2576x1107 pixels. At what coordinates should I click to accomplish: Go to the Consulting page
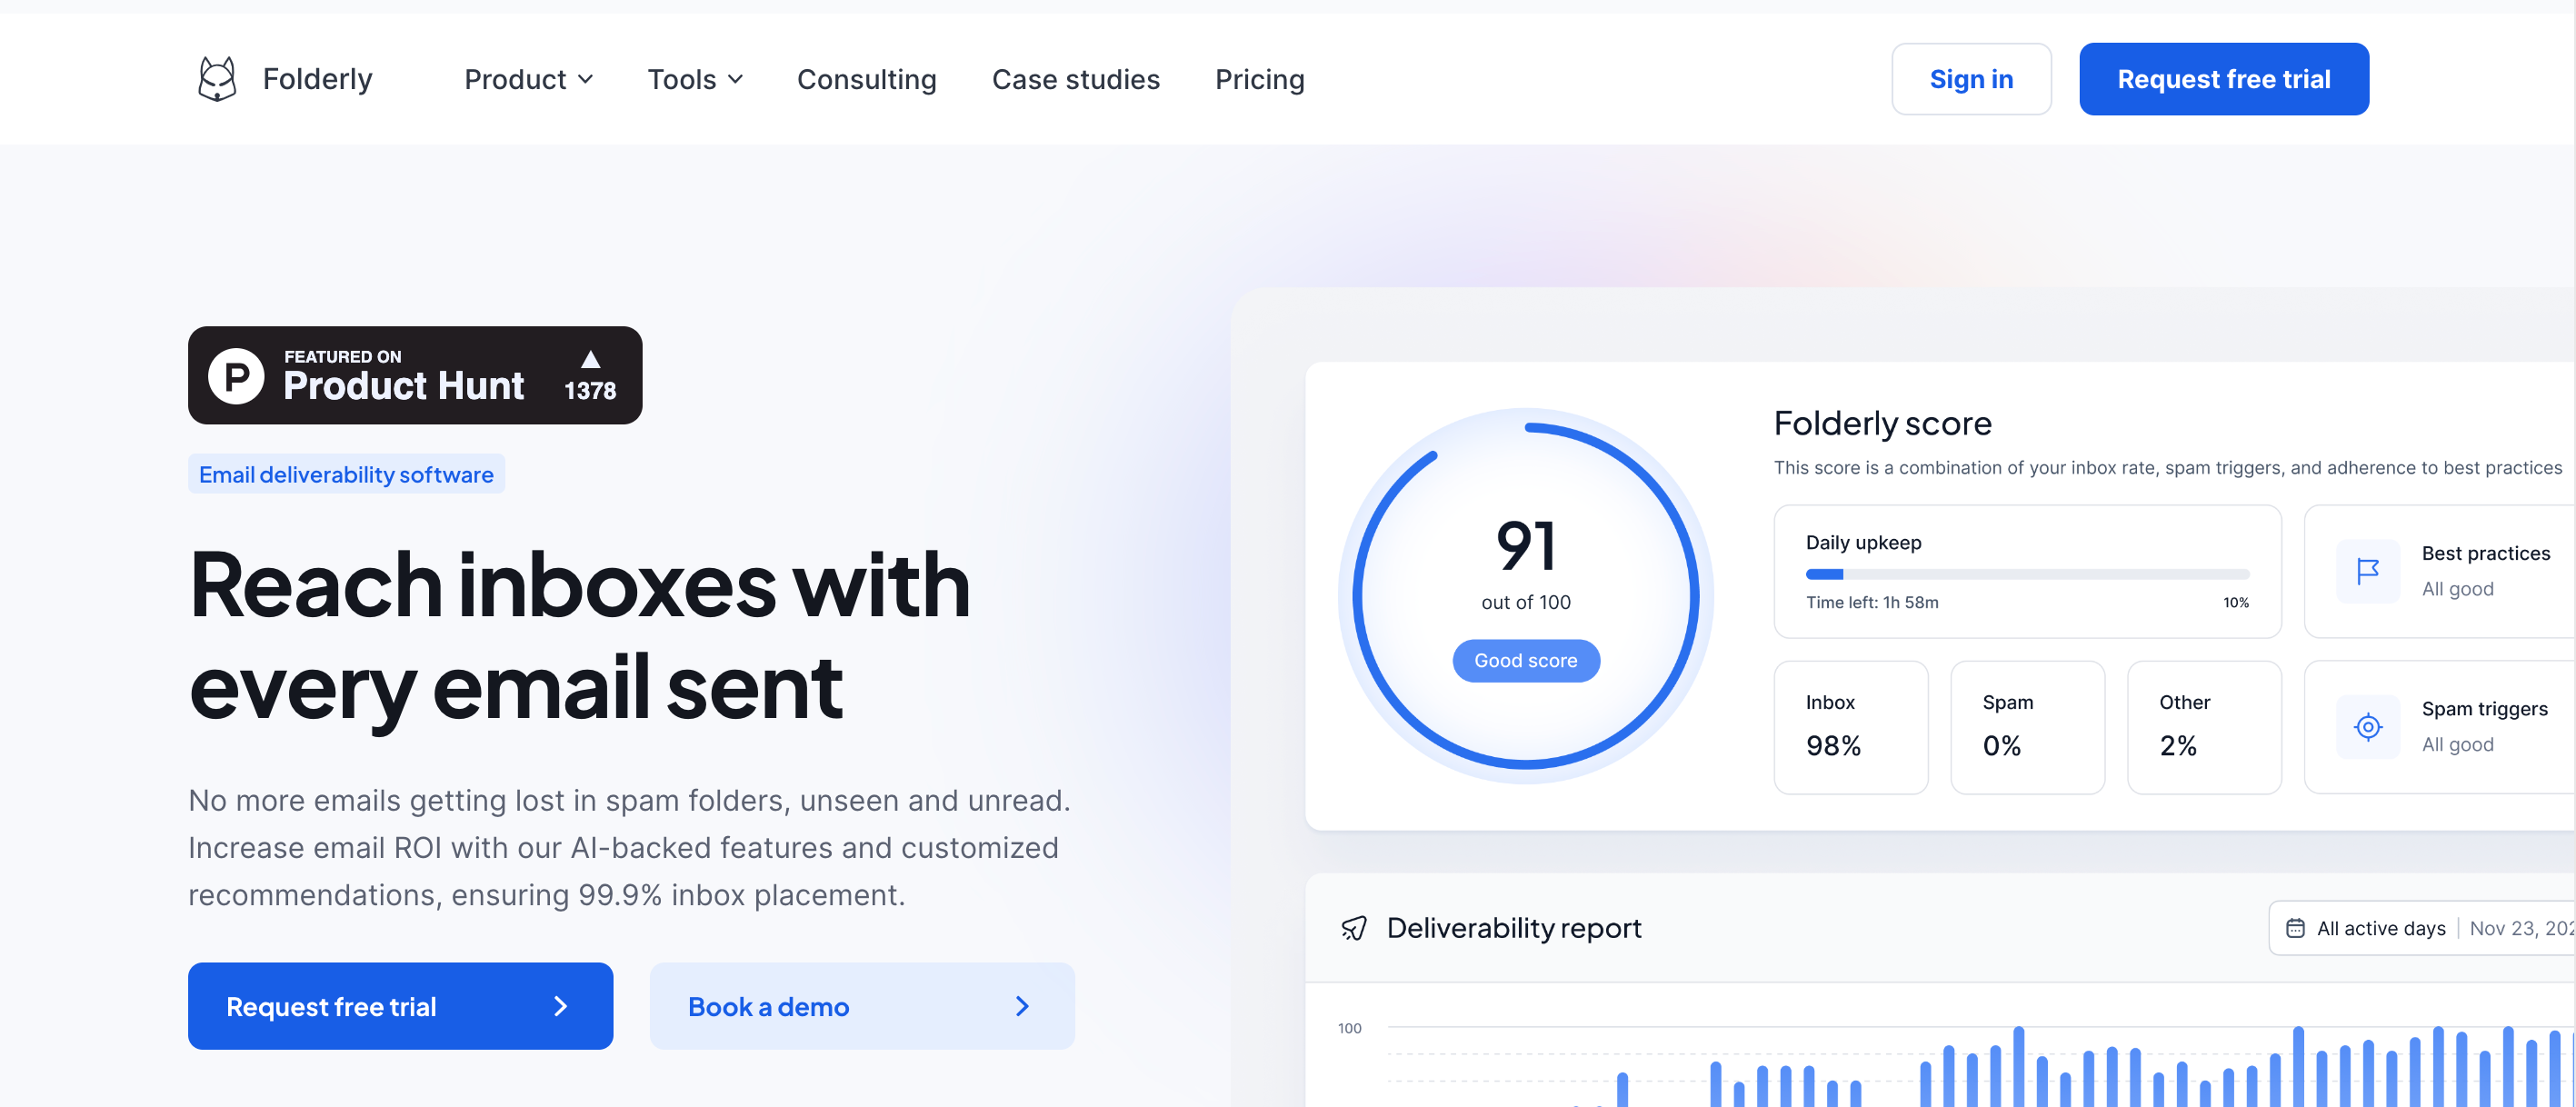click(866, 79)
